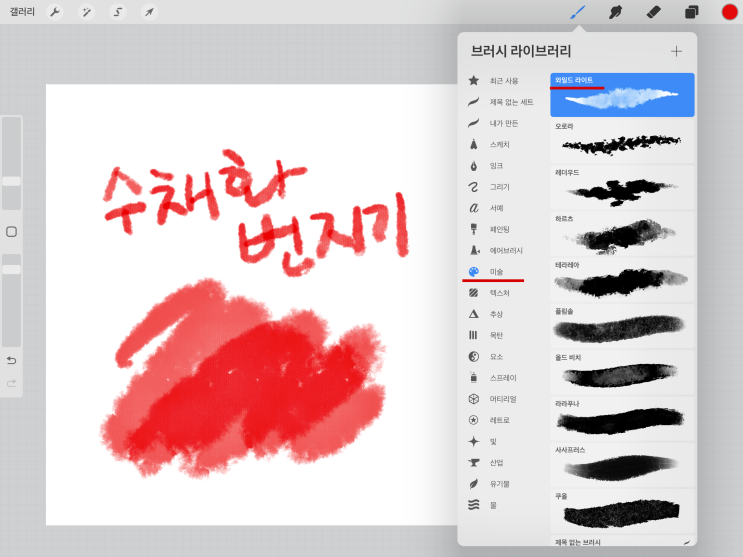Viewport: 743px width, 557px height.
Task: Select the highlighted 미술 category
Action: pos(501,272)
